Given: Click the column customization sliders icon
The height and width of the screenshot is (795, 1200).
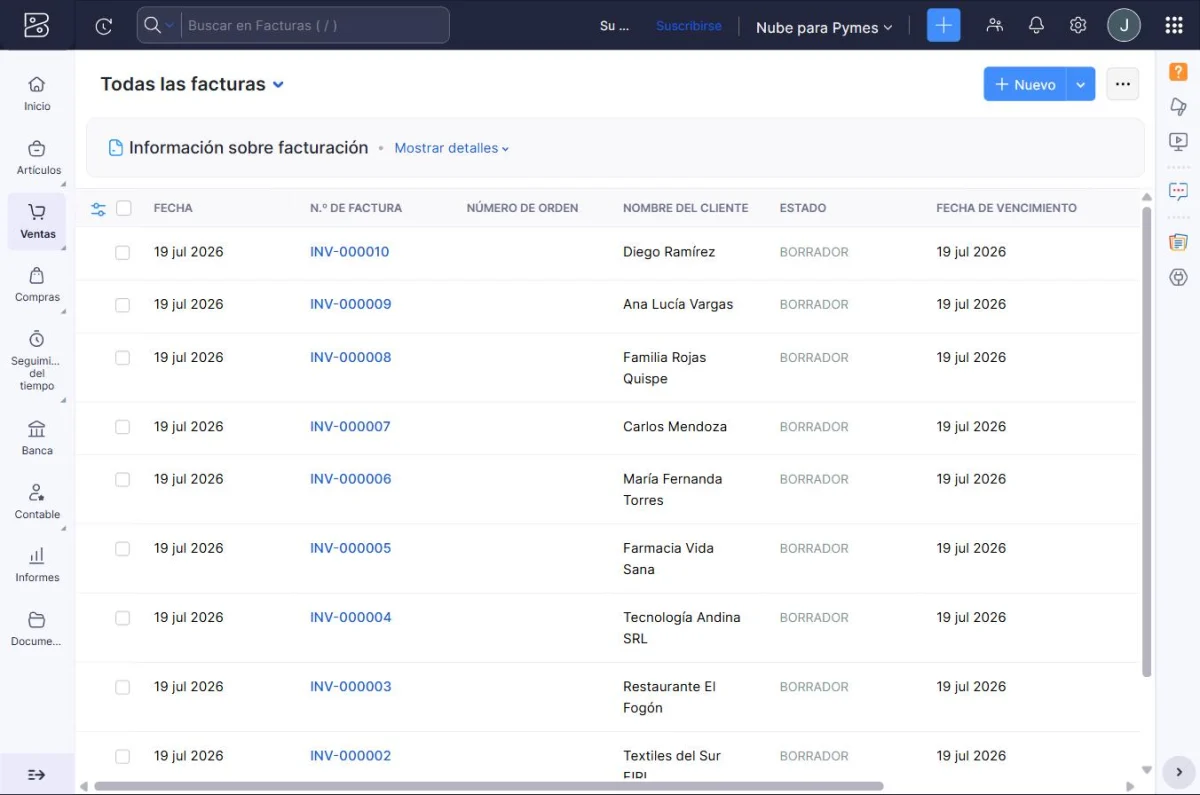Looking at the screenshot, I should 98,209.
